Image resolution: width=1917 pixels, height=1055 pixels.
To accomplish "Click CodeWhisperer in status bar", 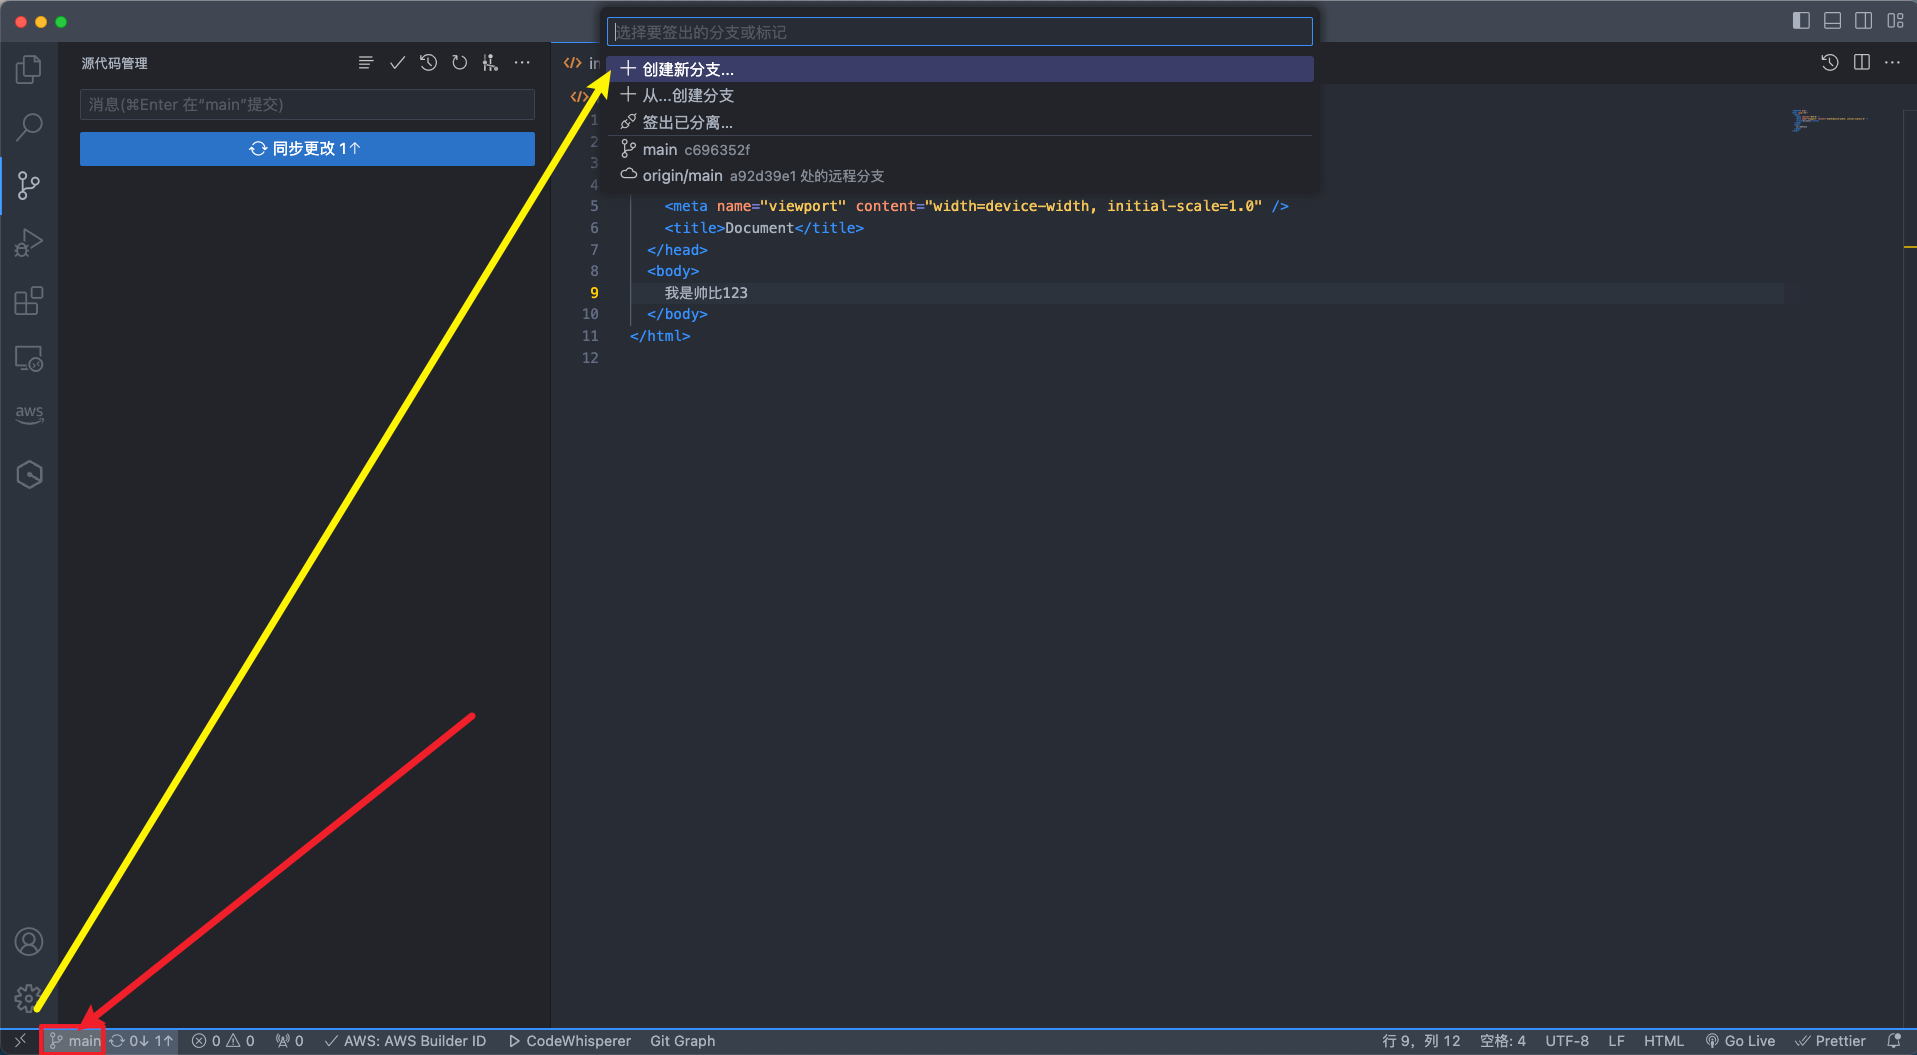I will click(x=570, y=1041).
